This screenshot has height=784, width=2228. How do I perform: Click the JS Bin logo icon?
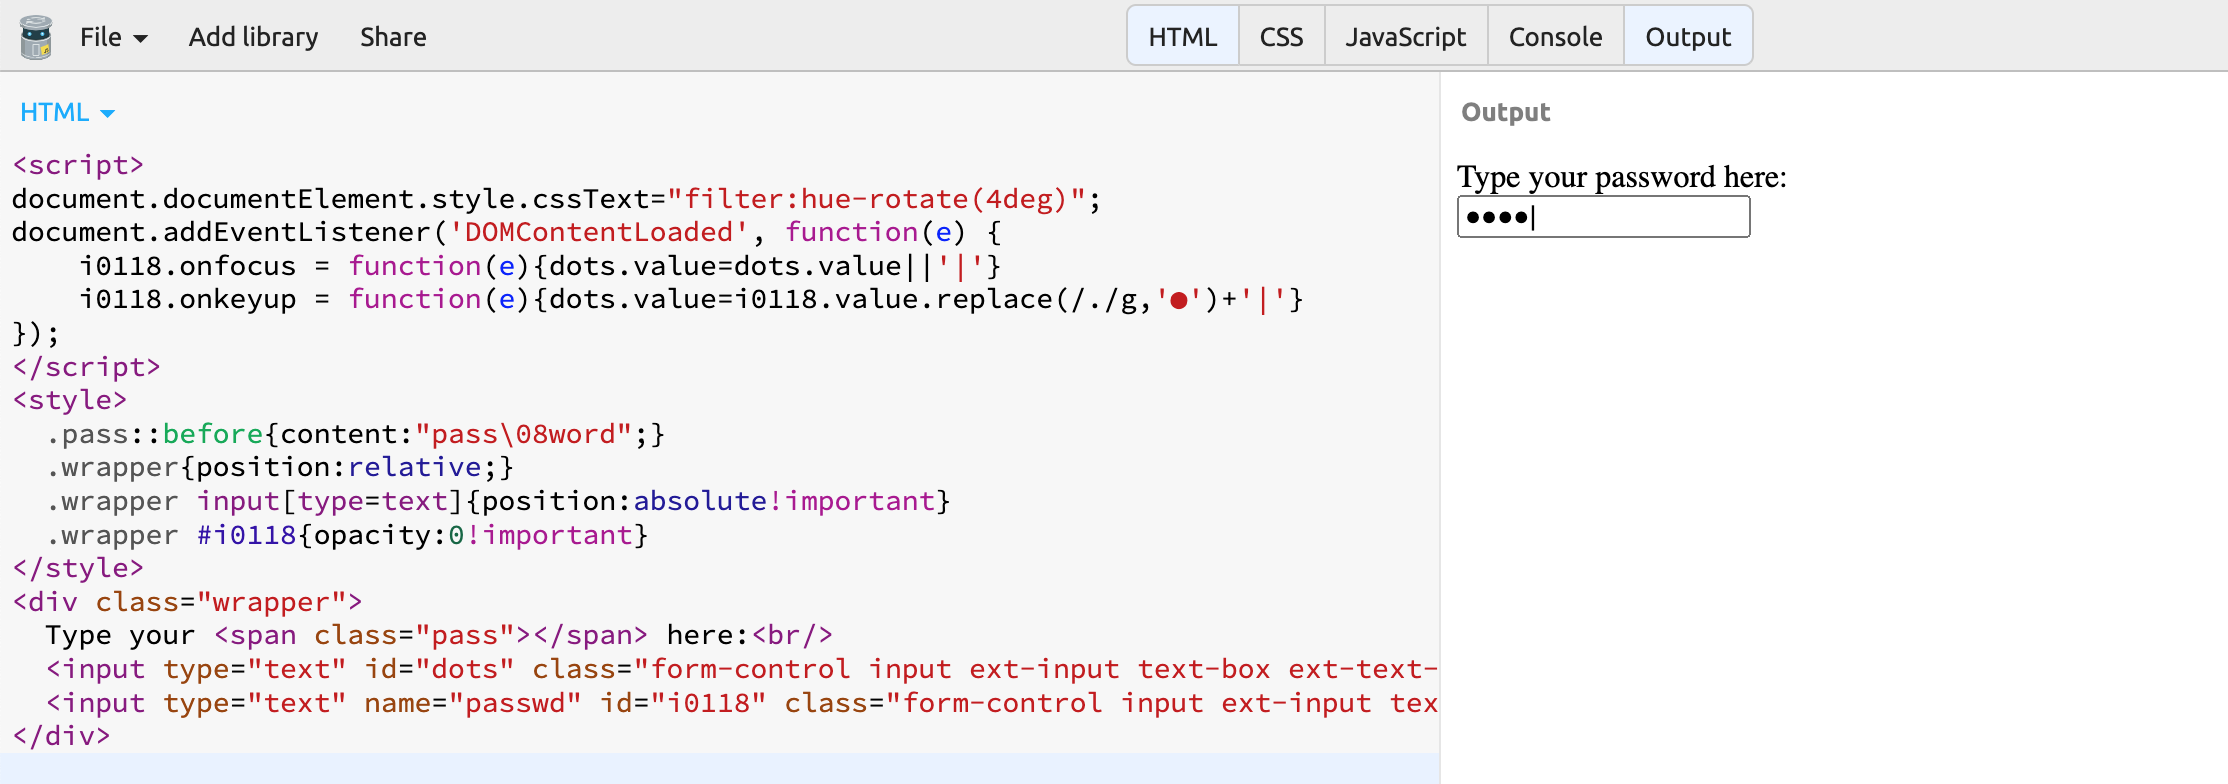point(36,37)
